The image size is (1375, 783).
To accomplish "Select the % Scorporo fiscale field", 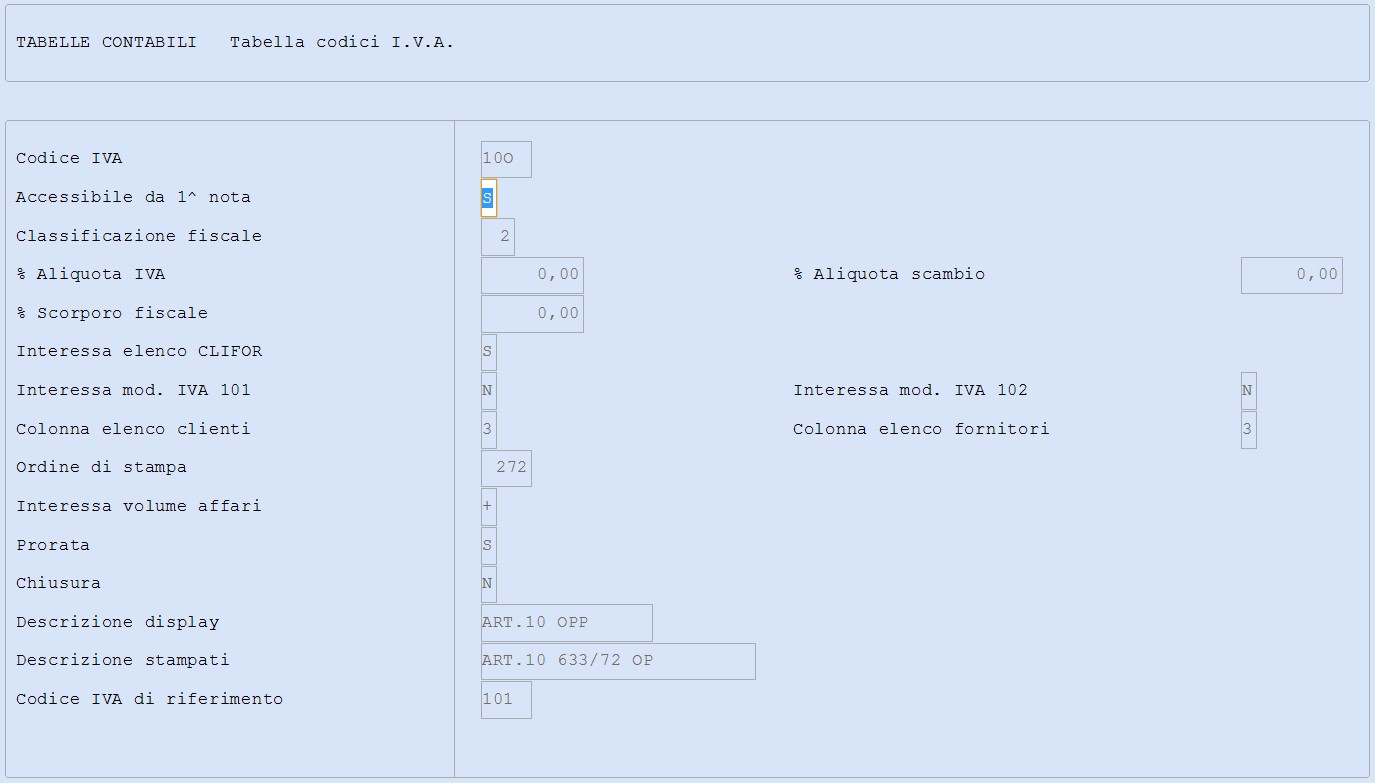I will tap(532, 314).
